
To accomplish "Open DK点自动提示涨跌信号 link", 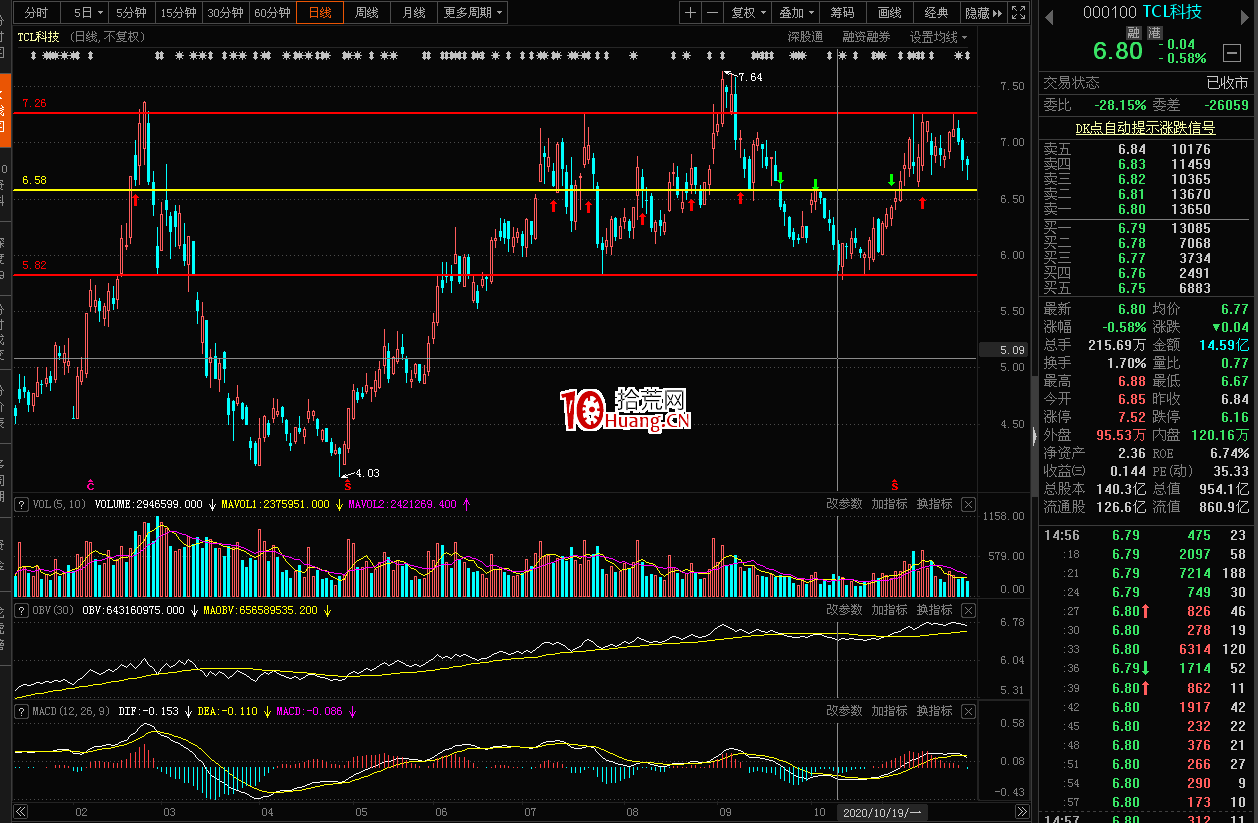I will point(1145,128).
